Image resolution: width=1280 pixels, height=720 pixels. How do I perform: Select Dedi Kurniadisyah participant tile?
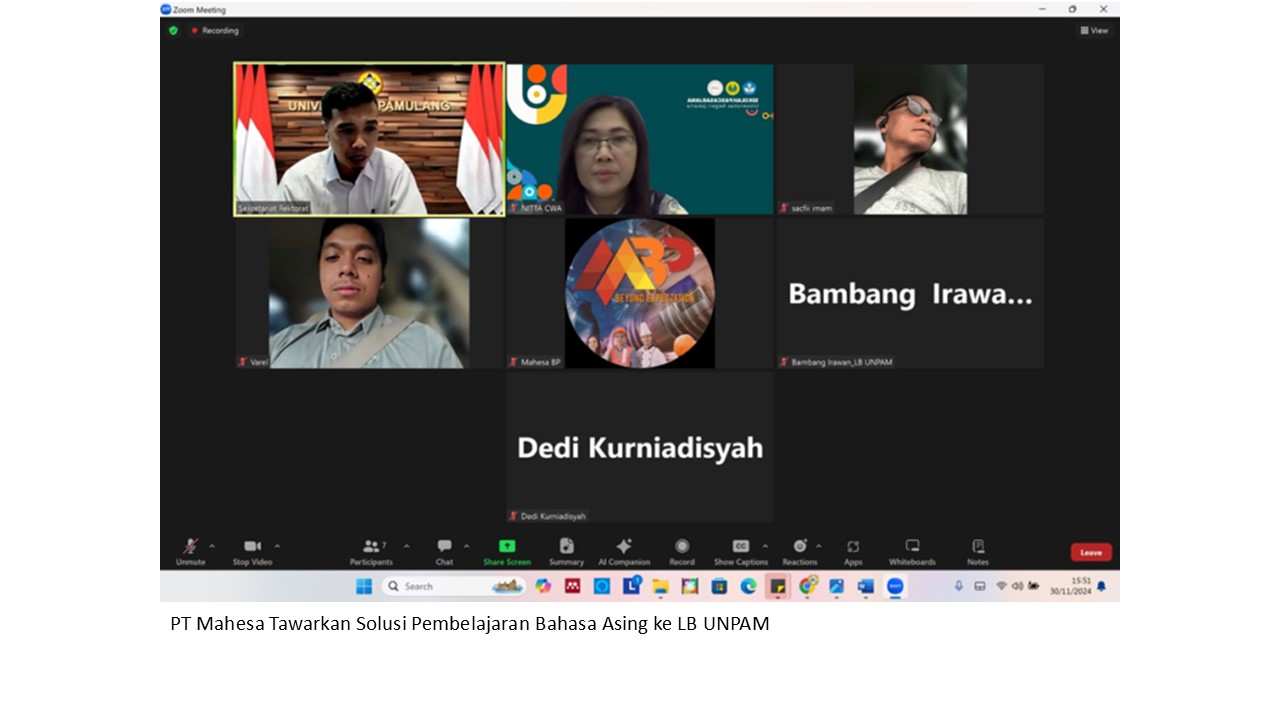[x=640, y=447]
